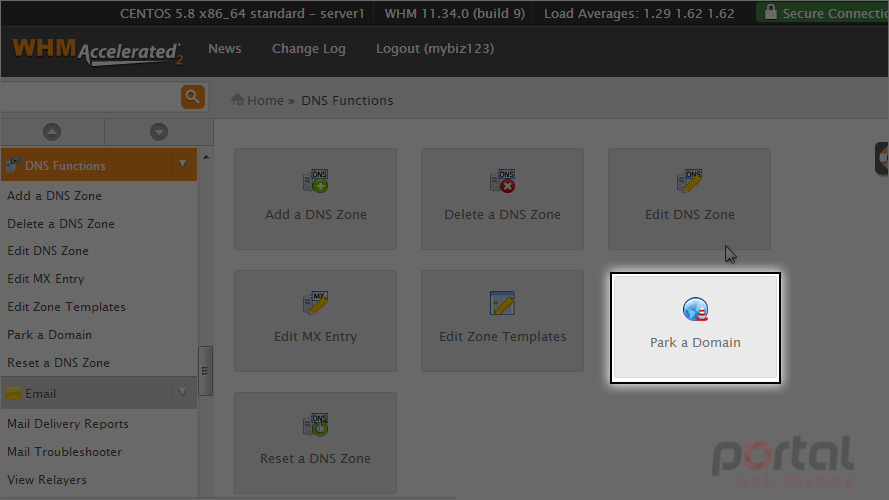Screen dimensions: 889x500
Task: Open Edit DNS Zone in sidebar
Action: (48, 251)
